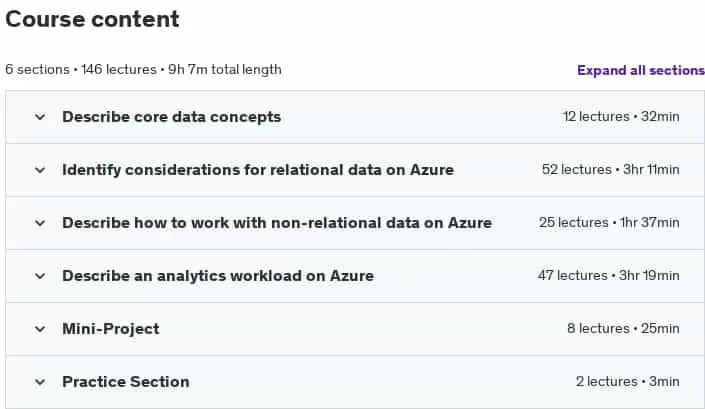Click the 25 lectures • 1hr 37min label

[x=609, y=223]
